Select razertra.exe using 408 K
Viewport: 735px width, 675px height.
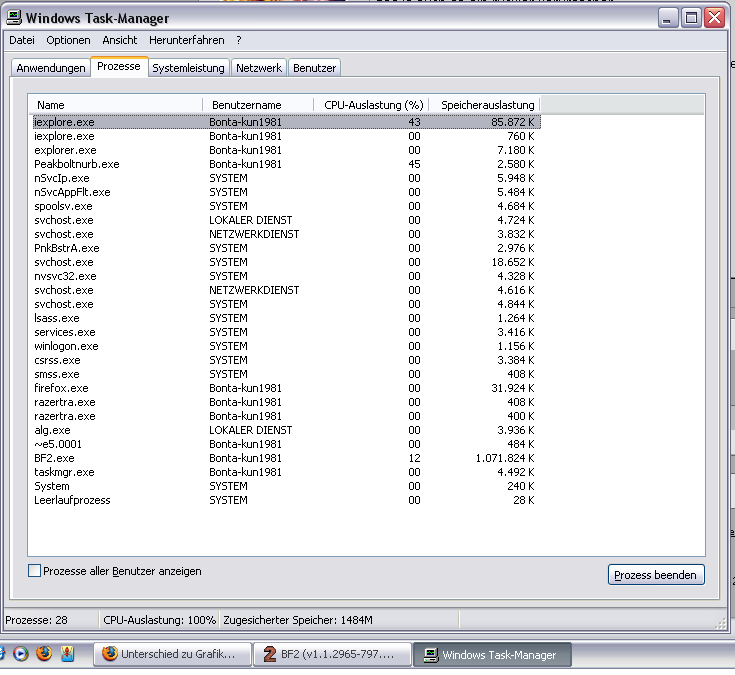pyautogui.click(x=286, y=402)
